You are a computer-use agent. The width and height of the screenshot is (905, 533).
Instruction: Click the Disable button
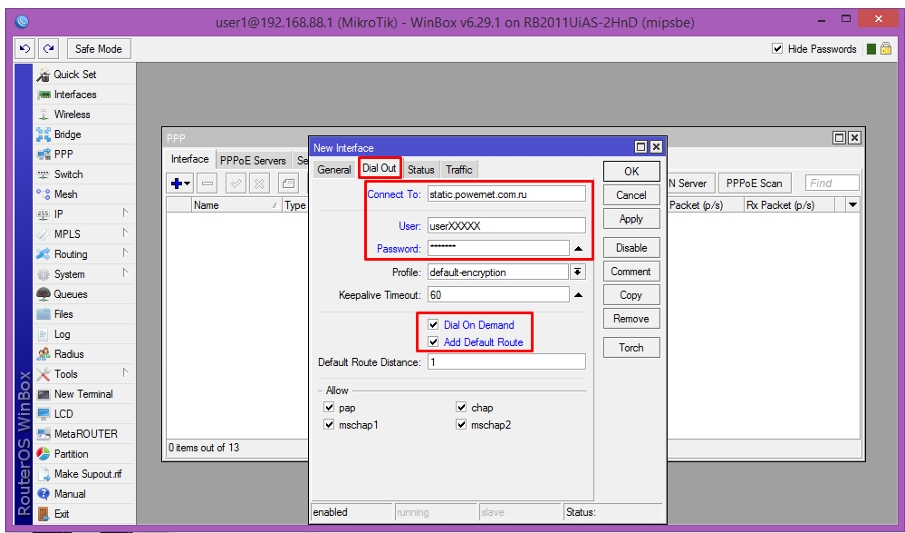tap(631, 248)
